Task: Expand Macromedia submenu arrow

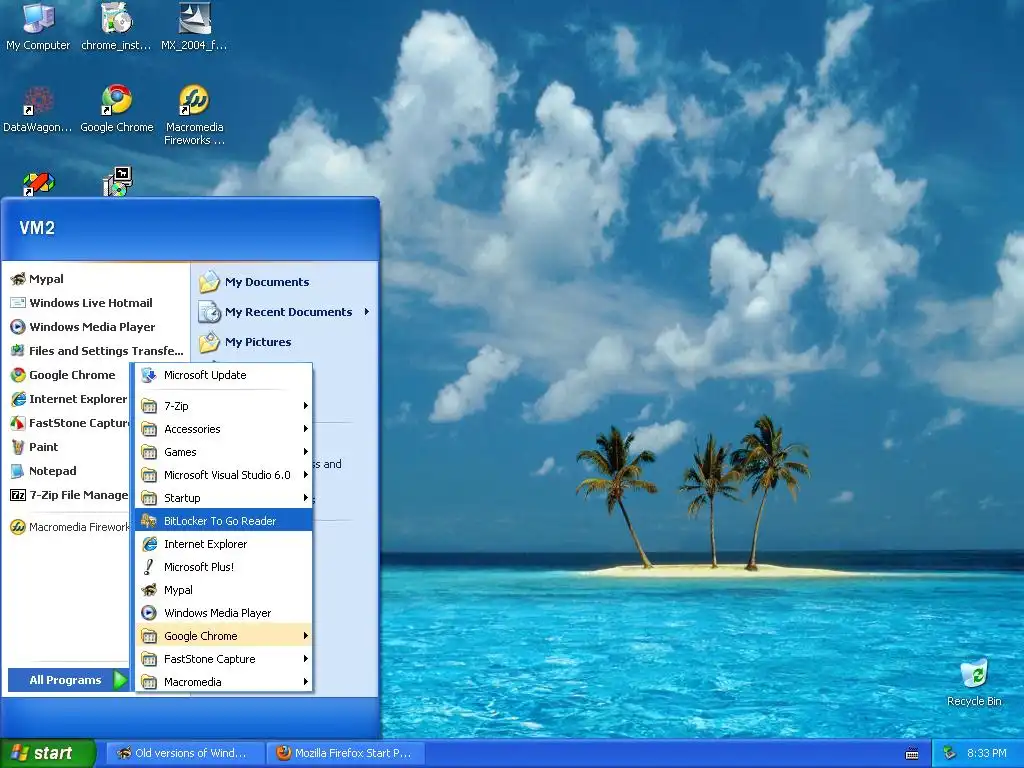Action: [x=306, y=682]
